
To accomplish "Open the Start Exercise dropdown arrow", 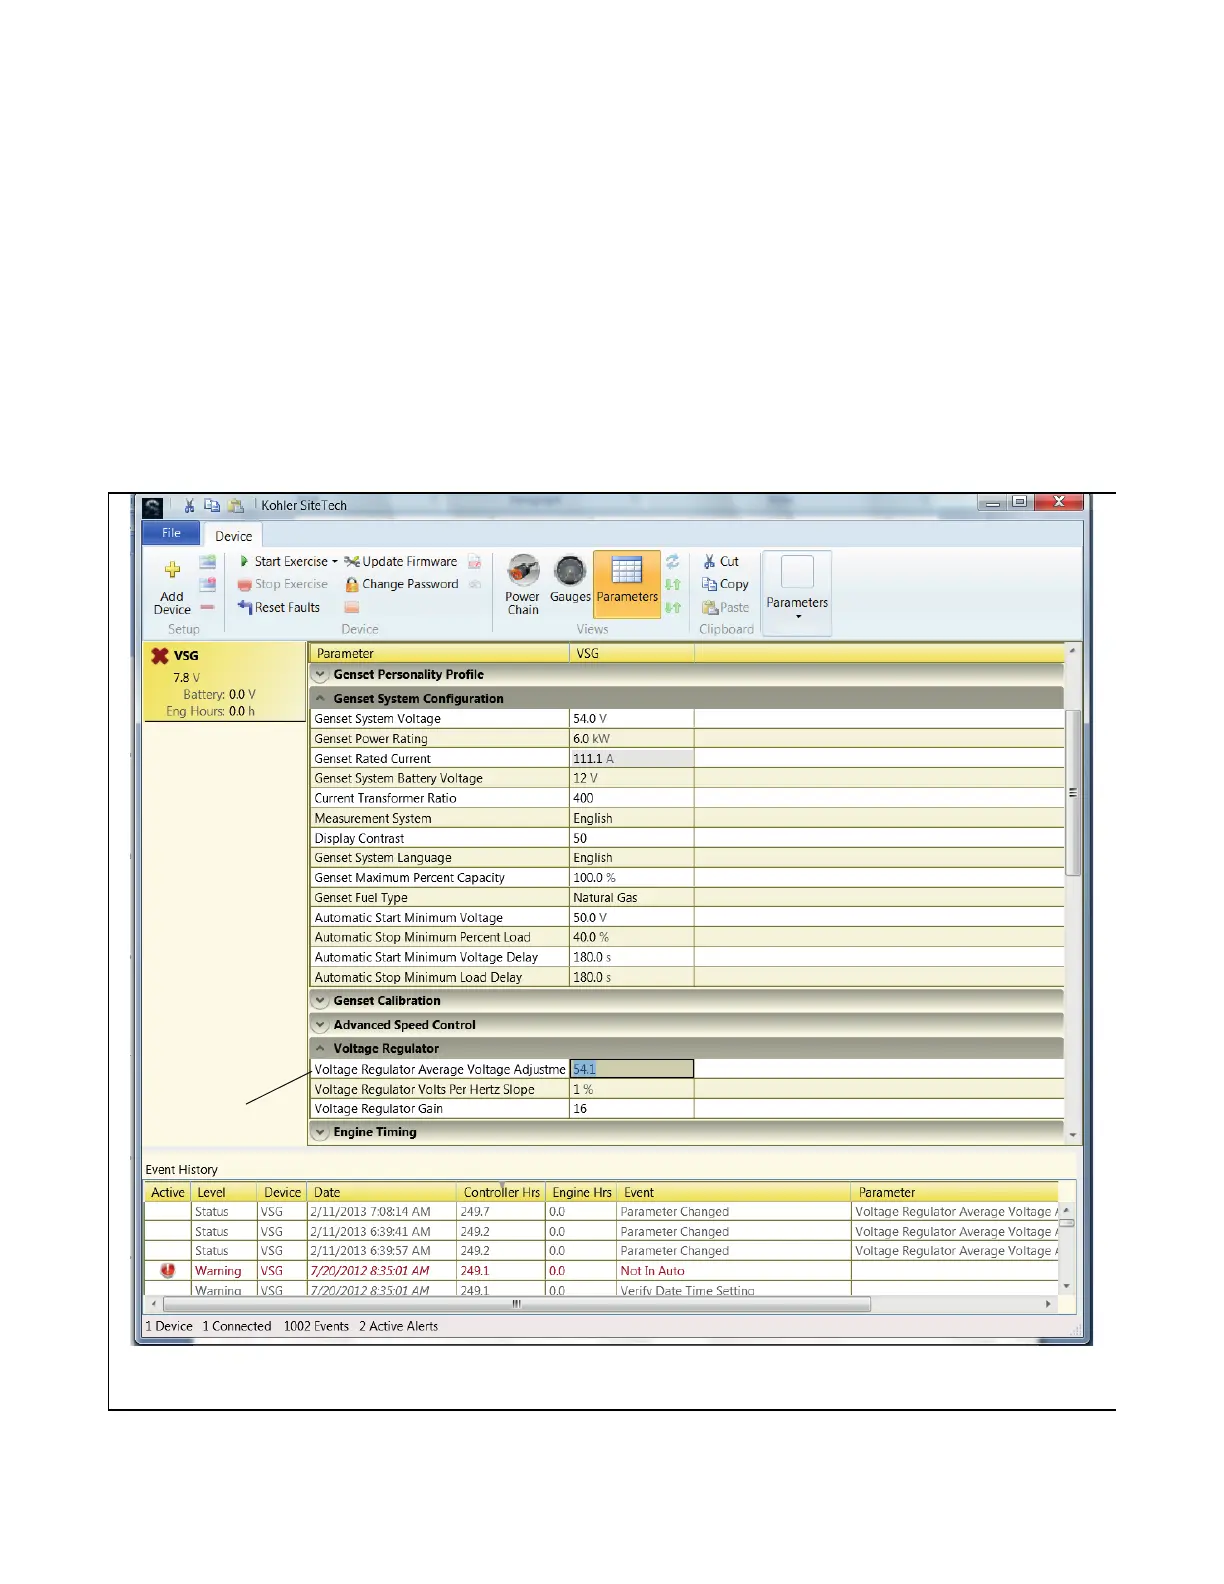I will click(x=335, y=562).
